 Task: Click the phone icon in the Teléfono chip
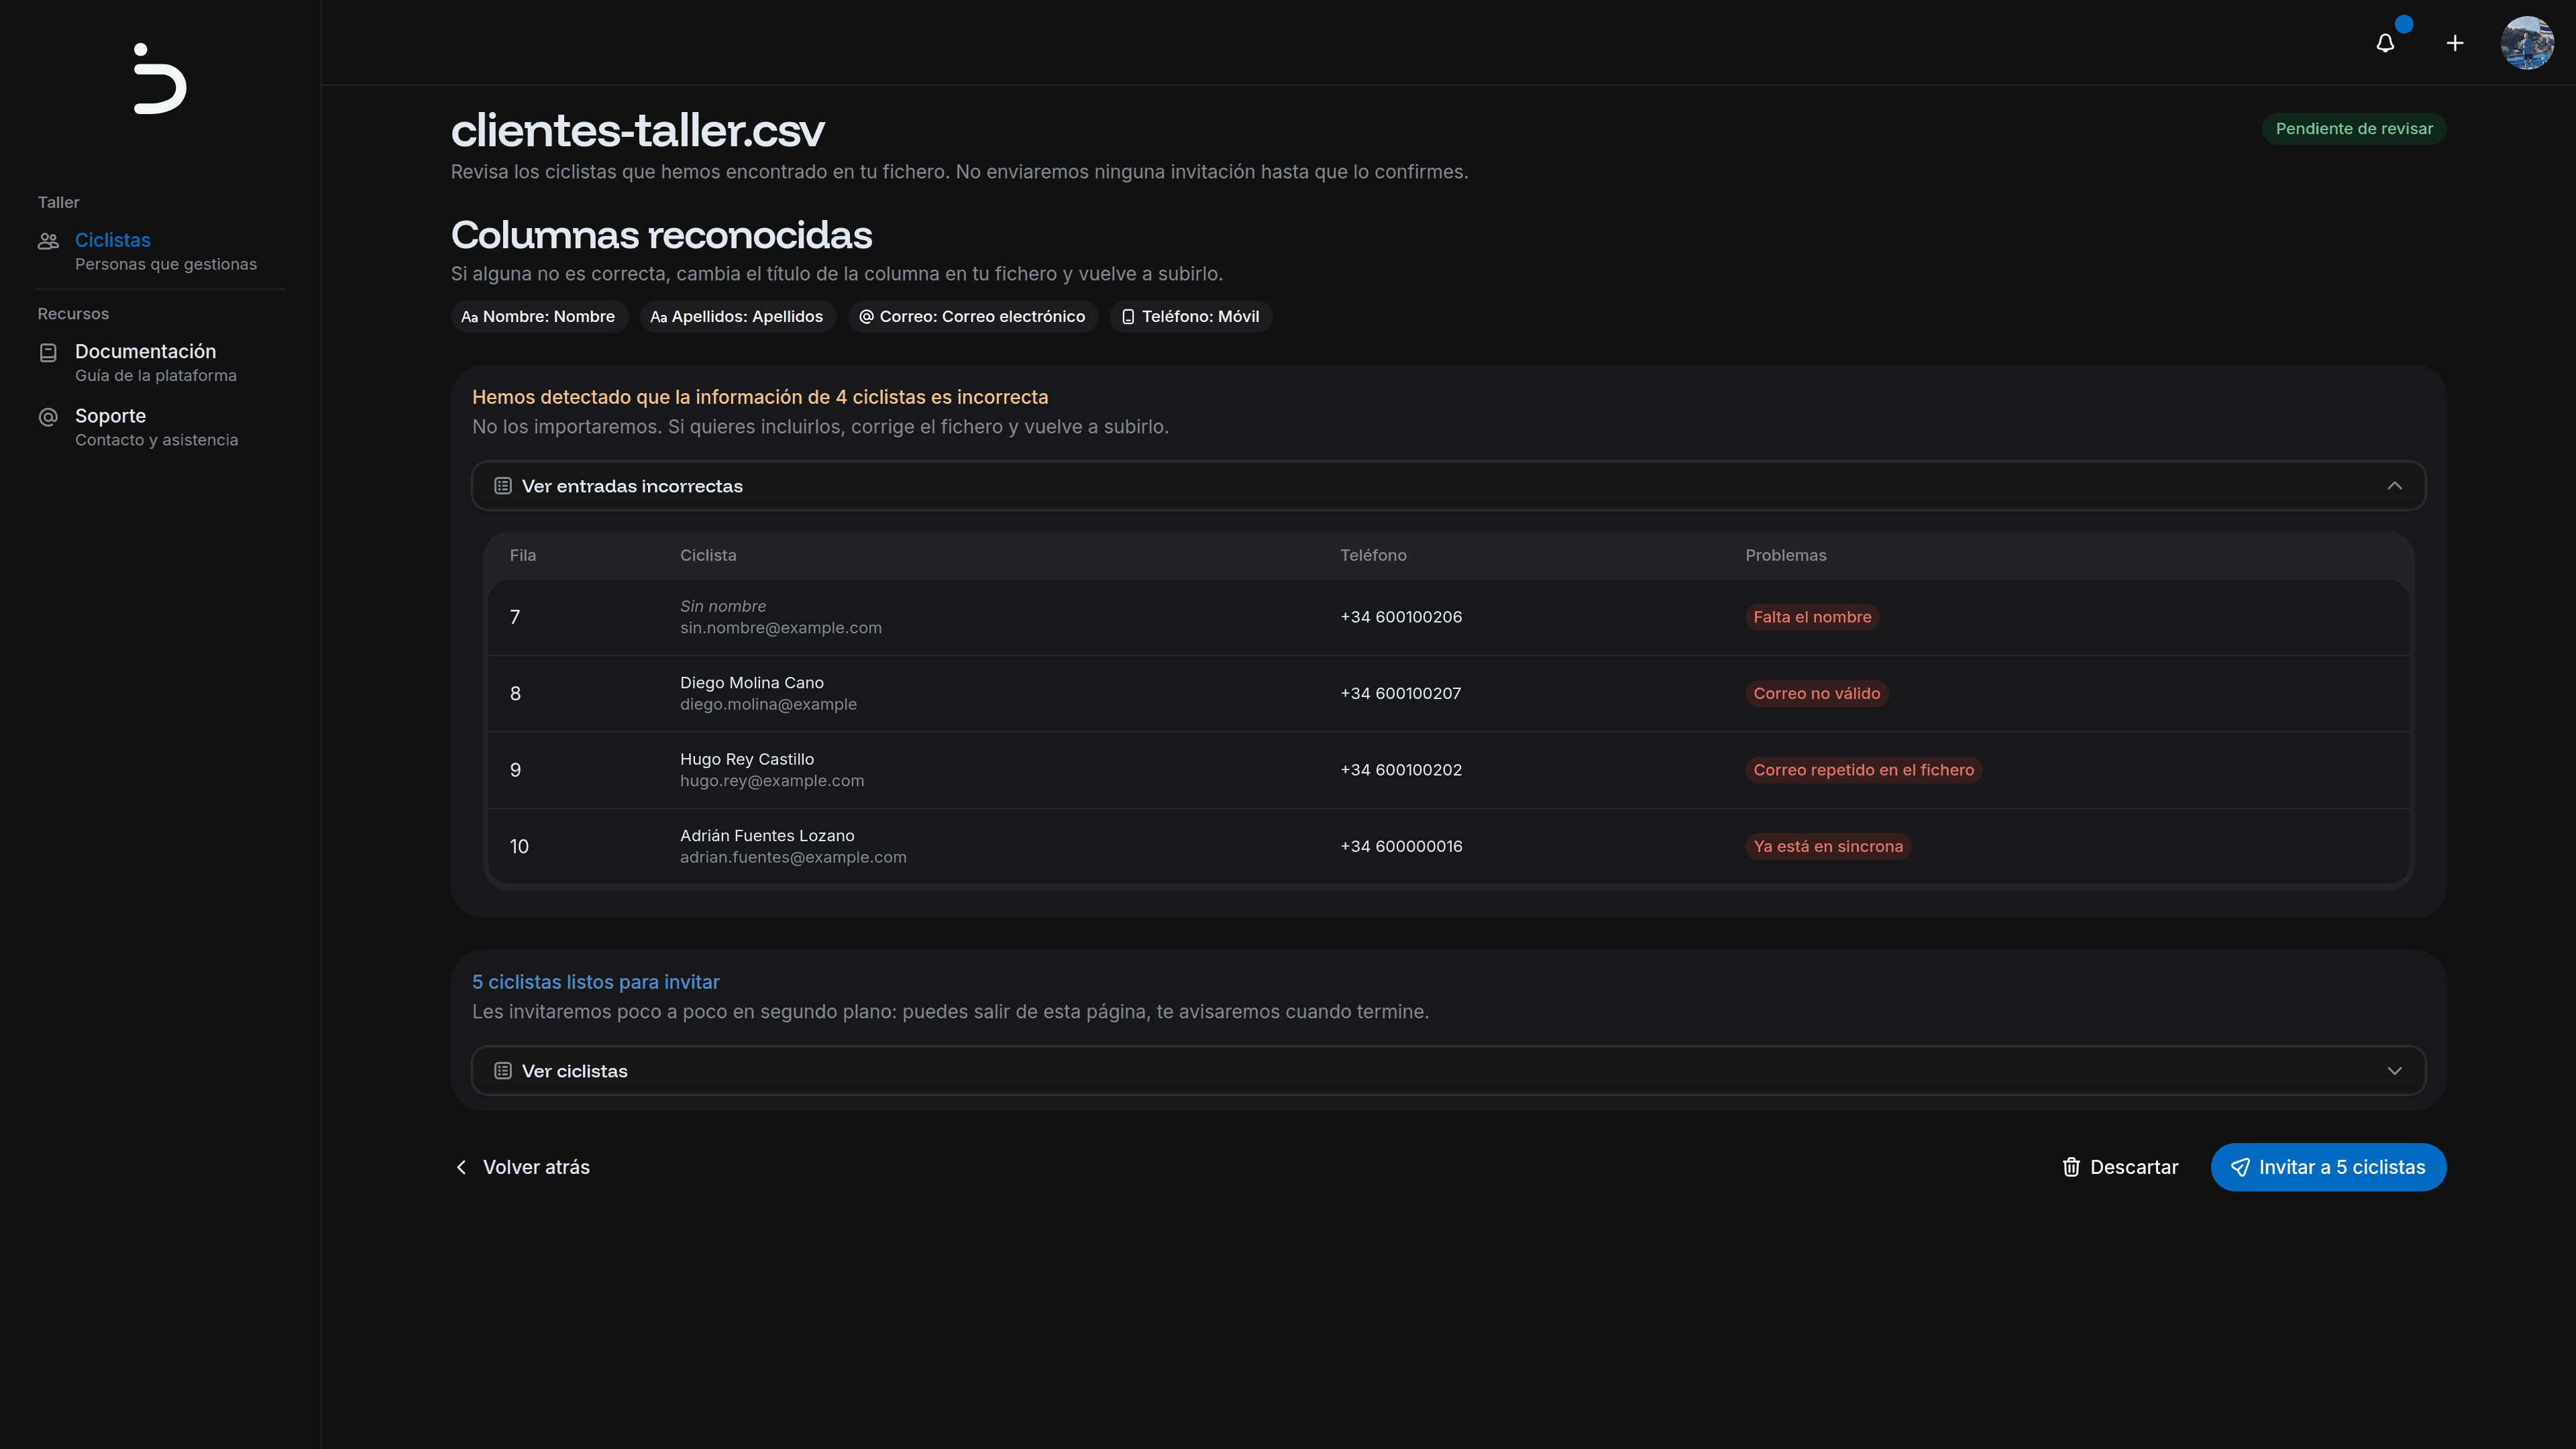[x=1128, y=317]
